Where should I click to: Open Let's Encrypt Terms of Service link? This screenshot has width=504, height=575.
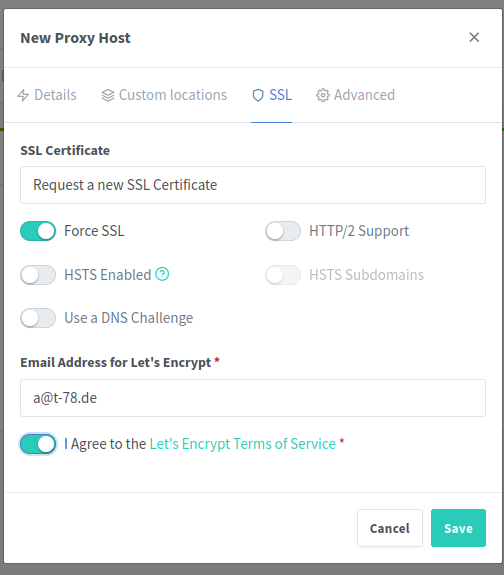point(242,444)
